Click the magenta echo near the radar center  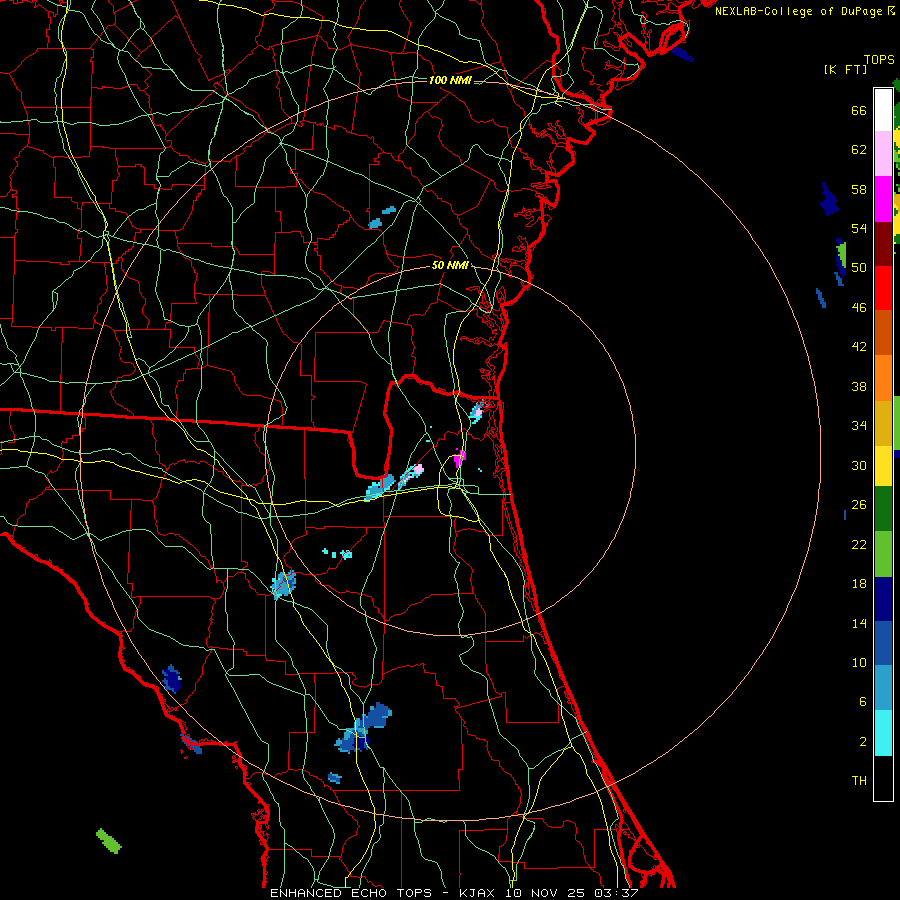click(x=459, y=459)
